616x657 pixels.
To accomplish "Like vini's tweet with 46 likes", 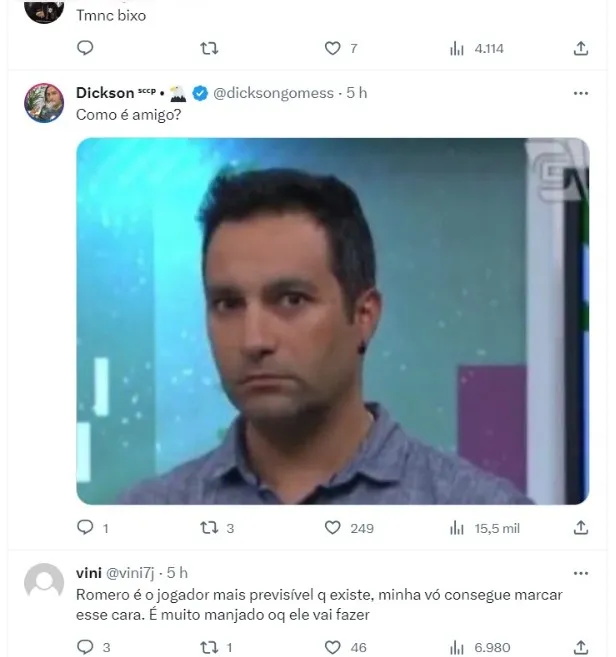I will tap(345, 647).
